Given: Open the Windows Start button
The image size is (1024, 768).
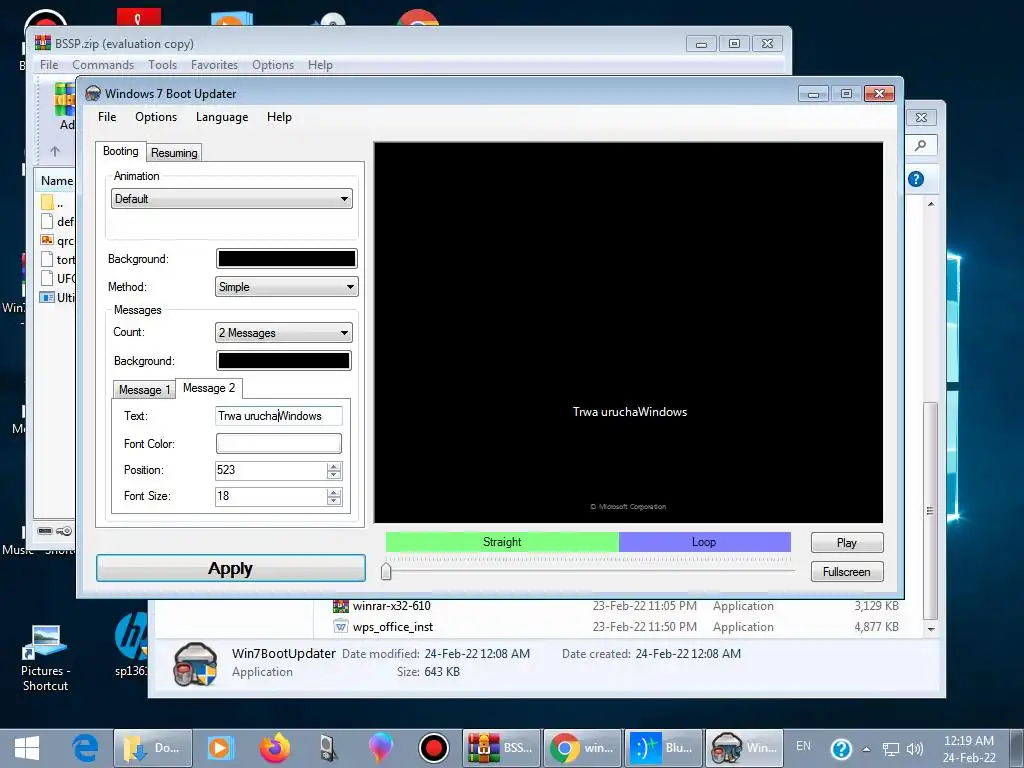Looking at the screenshot, I should click(27, 748).
